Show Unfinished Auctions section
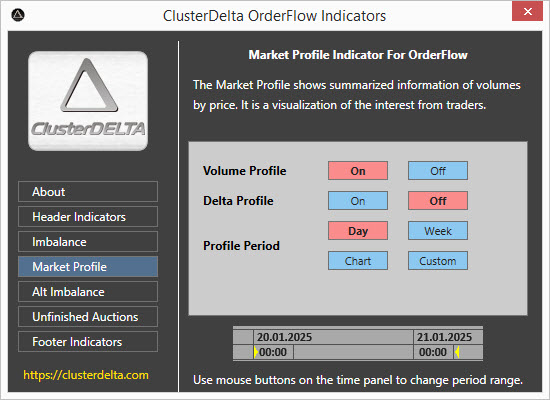 [88, 316]
